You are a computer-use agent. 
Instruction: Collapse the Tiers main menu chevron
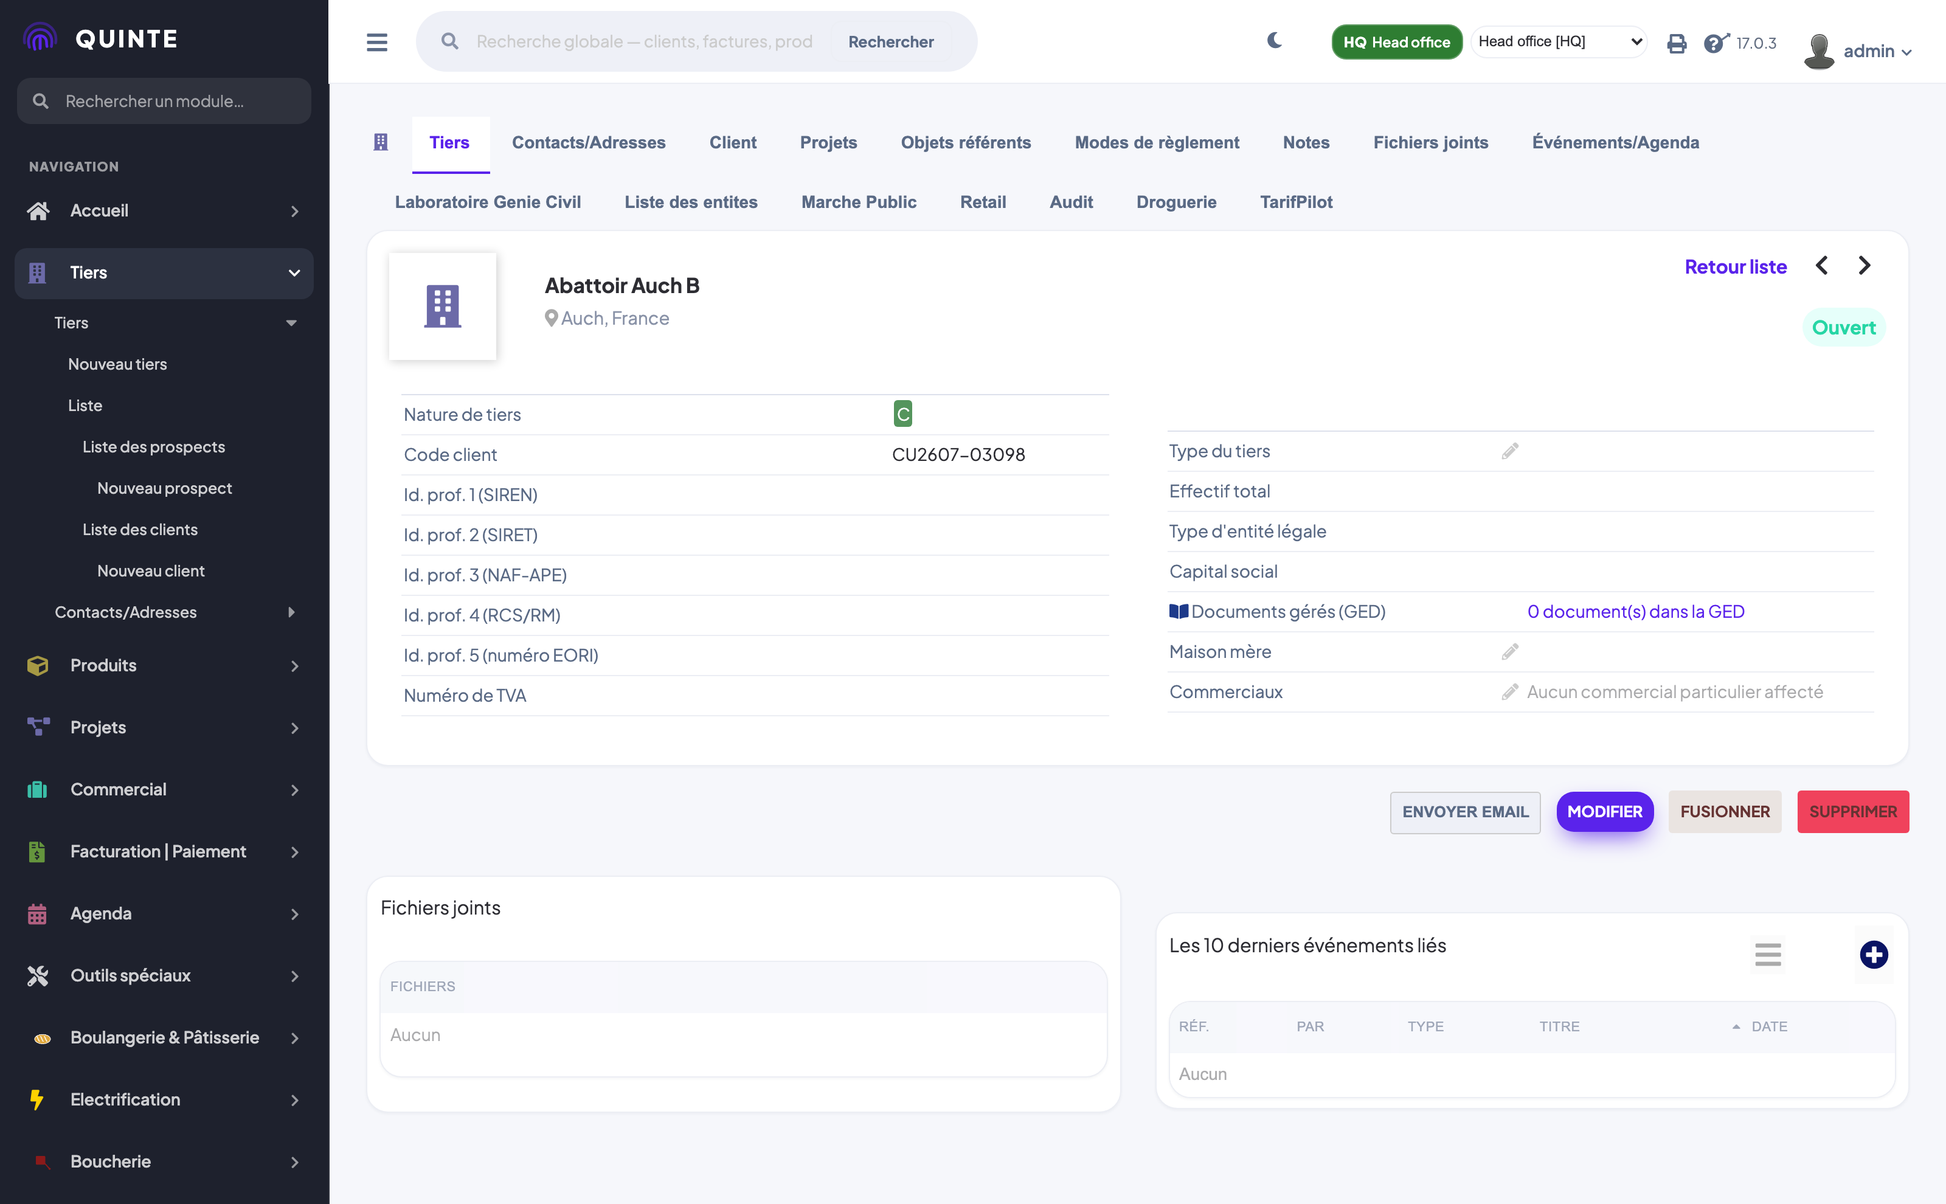(294, 273)
